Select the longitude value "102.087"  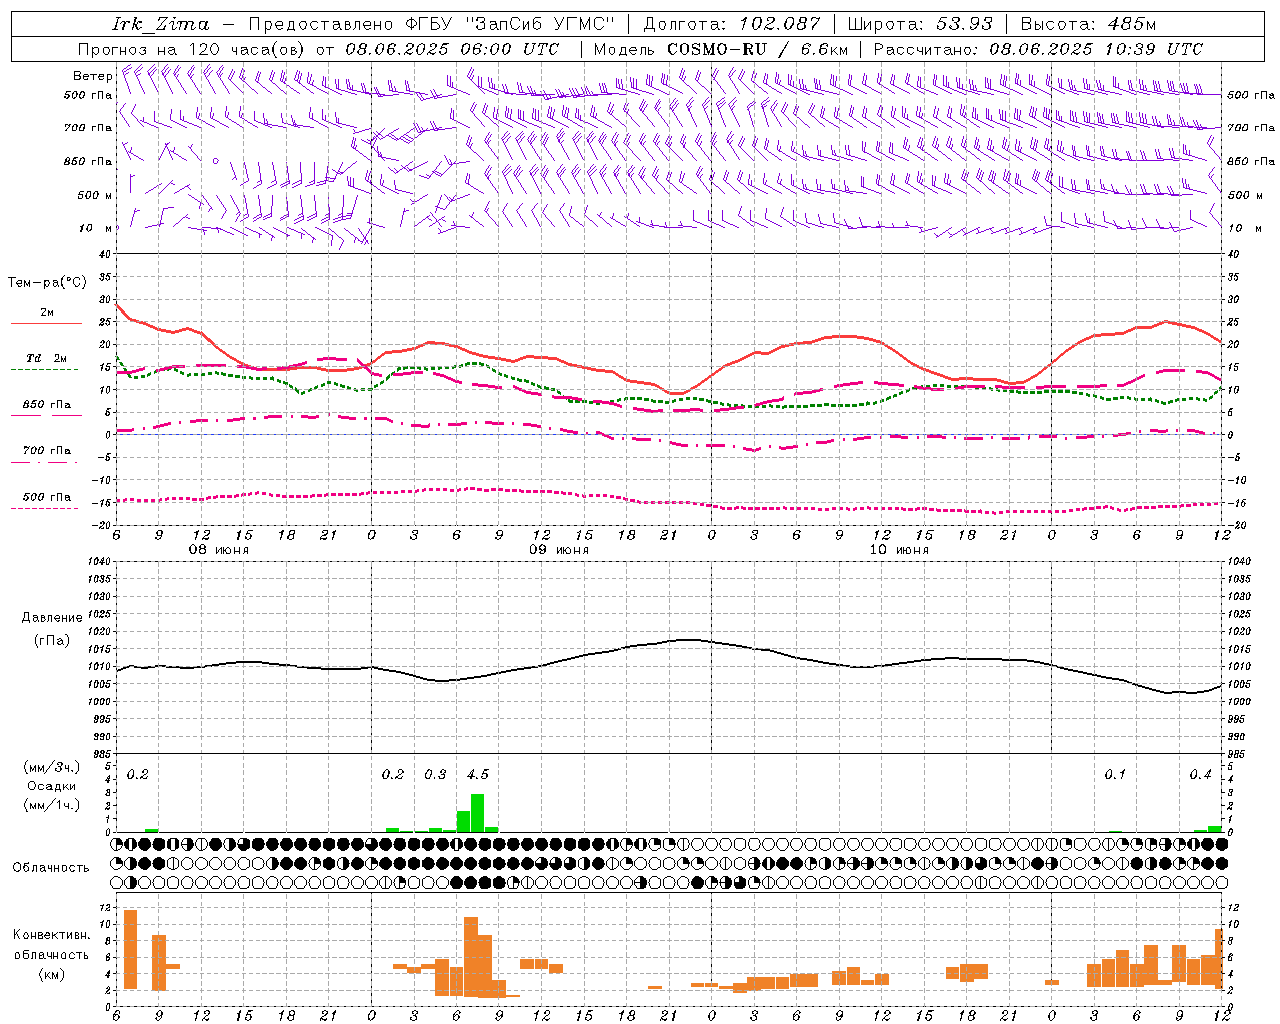tap(780, 24)
